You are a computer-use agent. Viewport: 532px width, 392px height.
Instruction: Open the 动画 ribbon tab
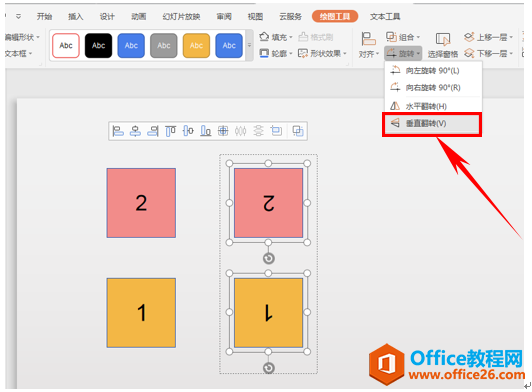[138, 16]
